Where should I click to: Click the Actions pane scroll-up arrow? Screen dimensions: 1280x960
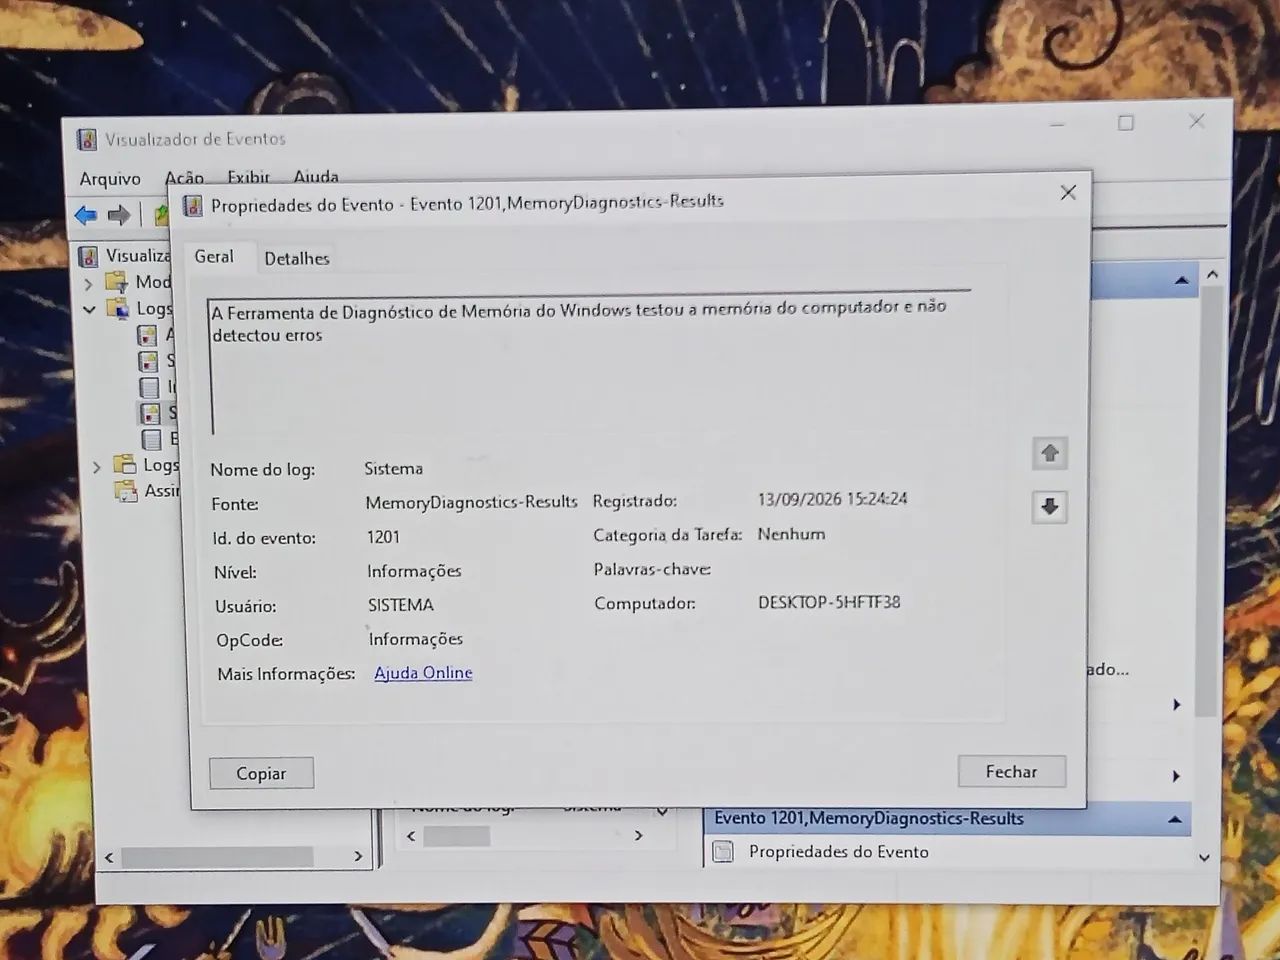(1212, 274)
